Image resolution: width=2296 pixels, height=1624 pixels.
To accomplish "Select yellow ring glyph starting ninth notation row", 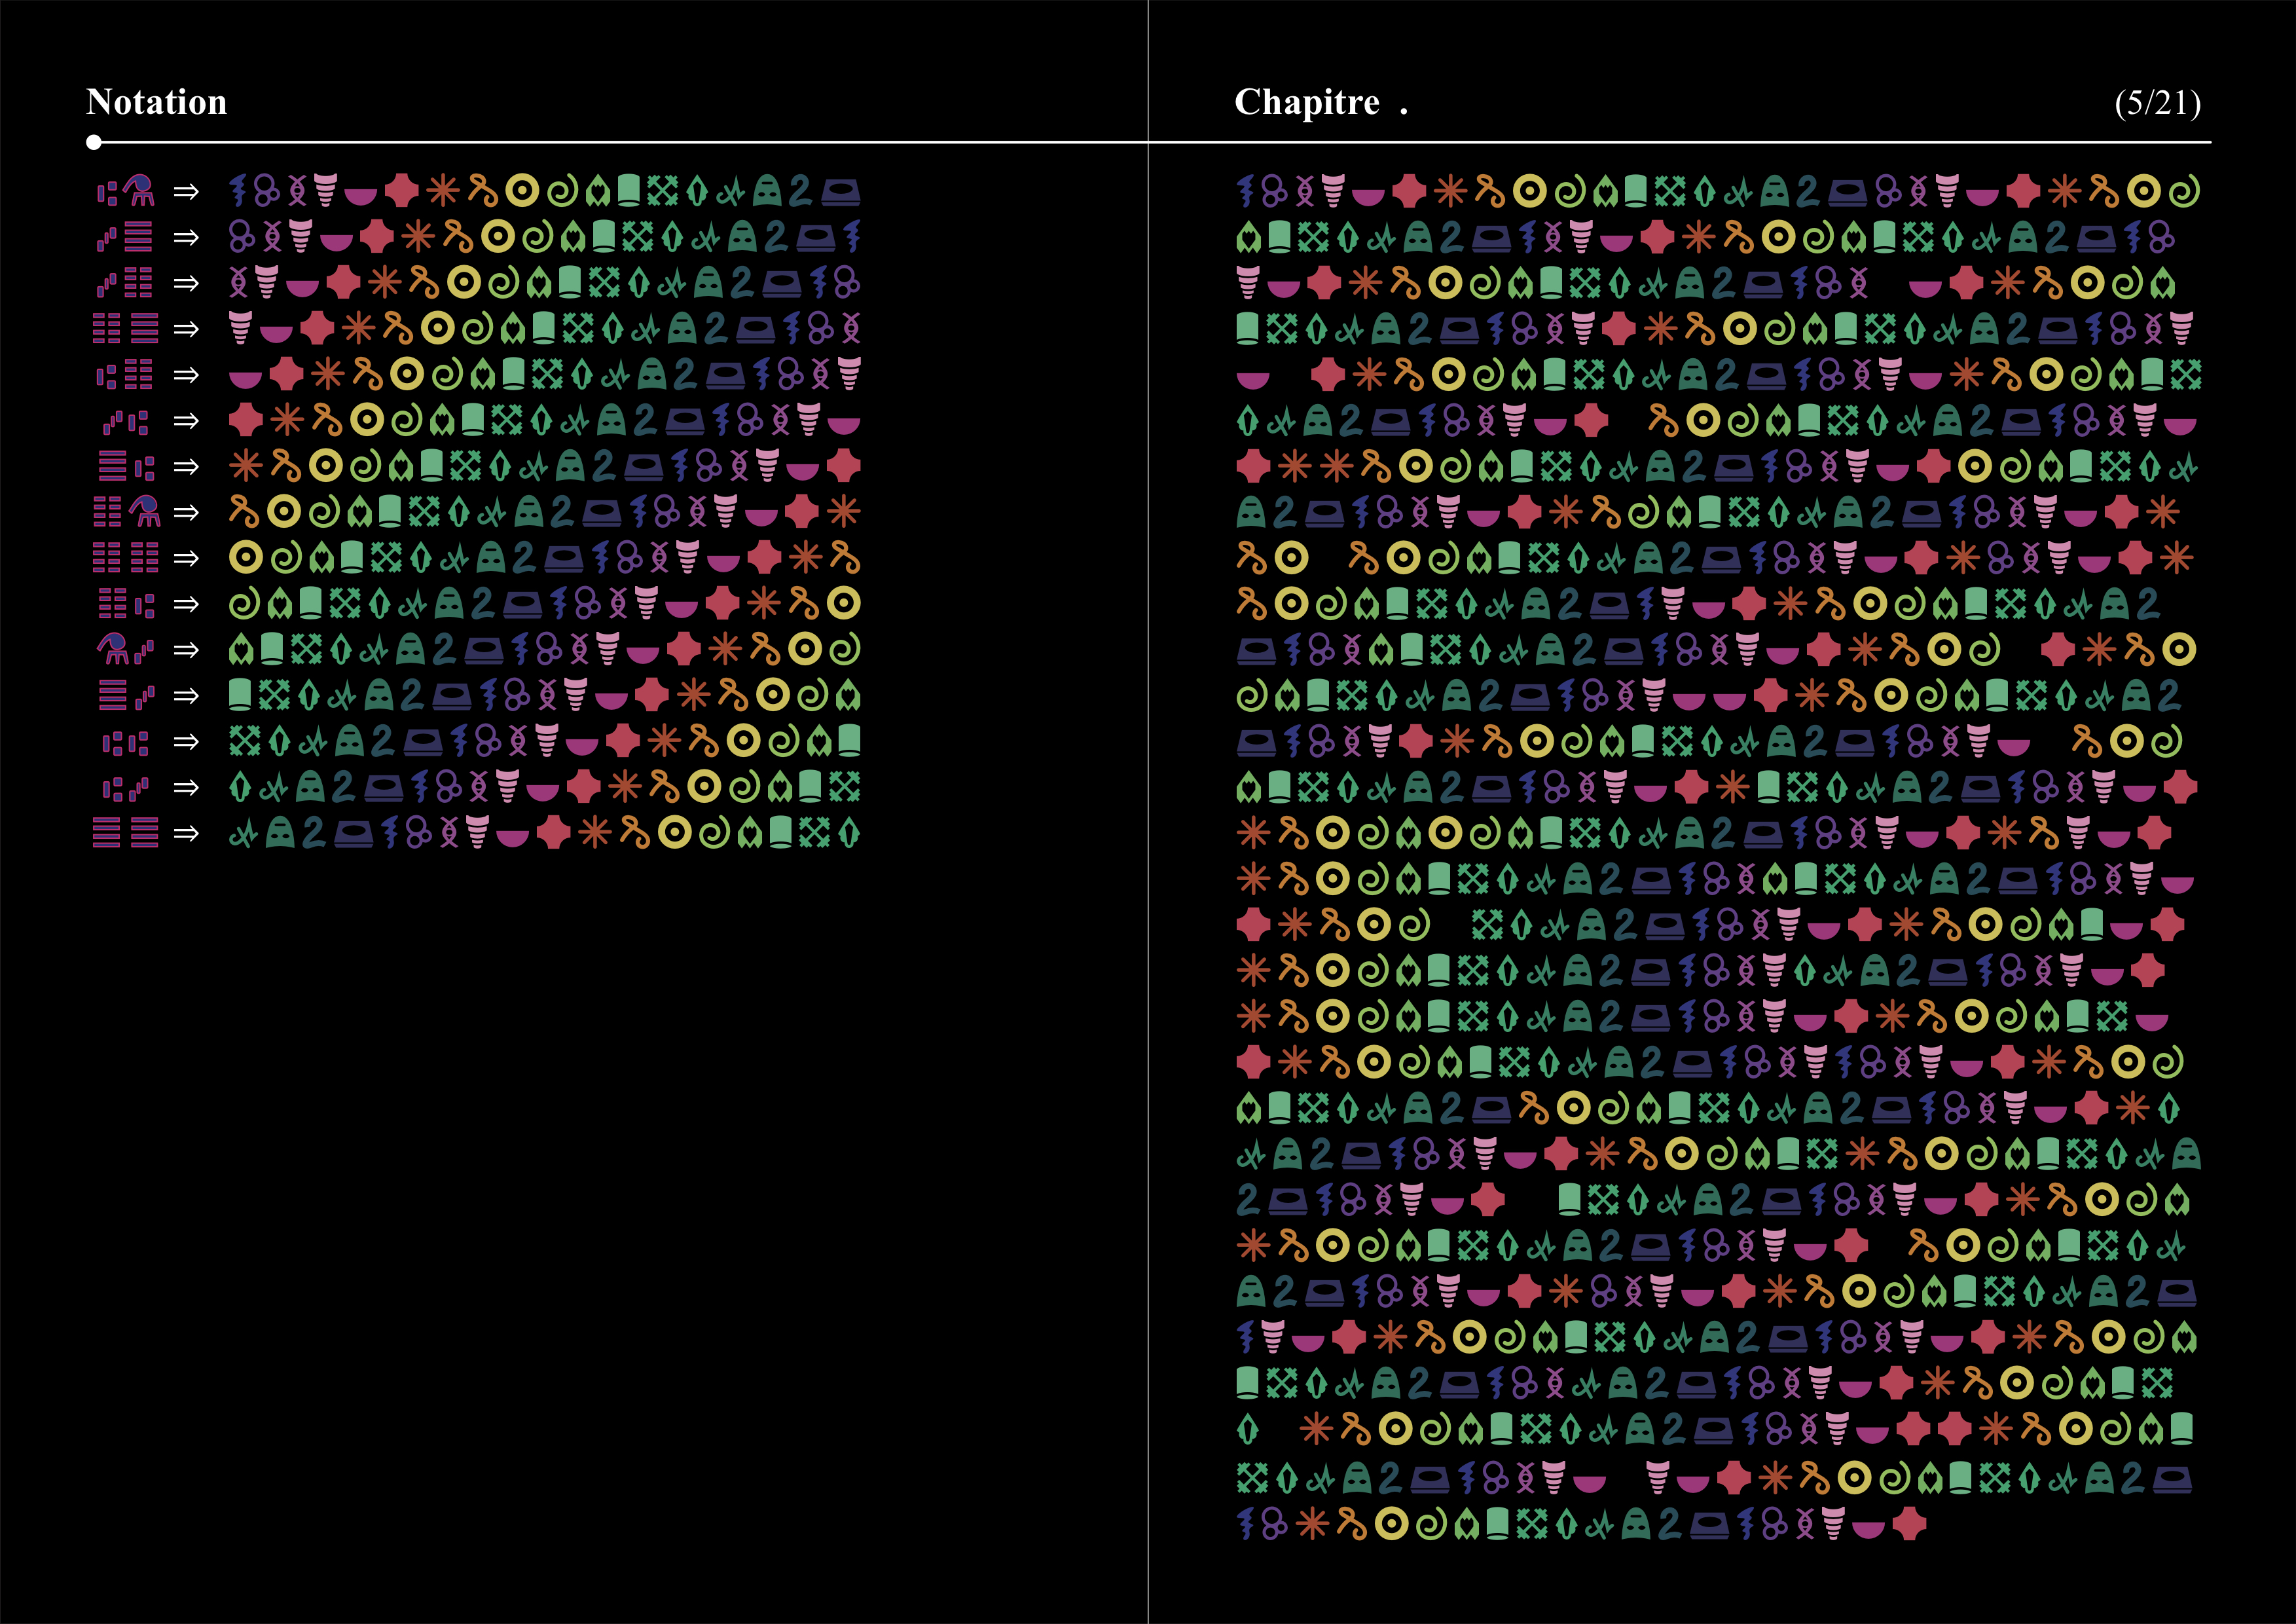I will [245, 558].
